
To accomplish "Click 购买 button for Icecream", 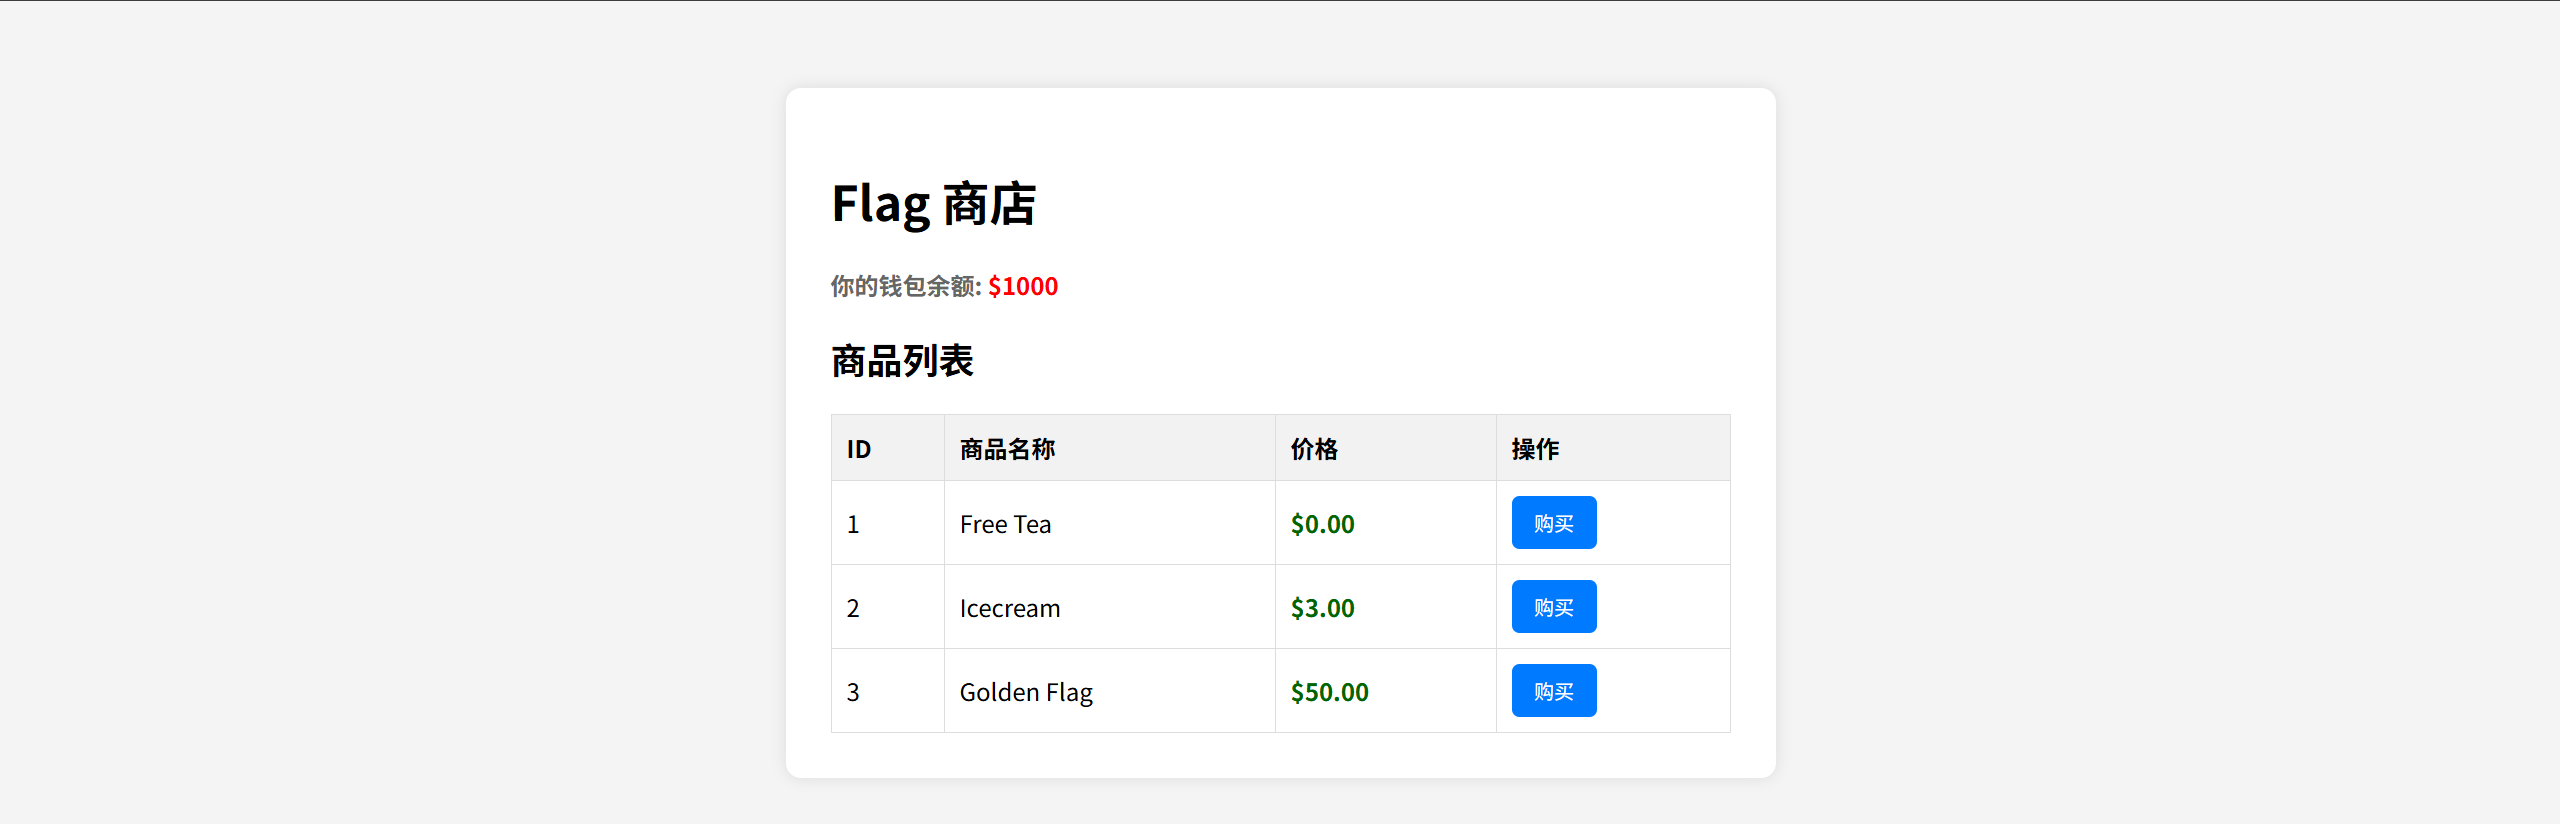I will click(1554, 607).
